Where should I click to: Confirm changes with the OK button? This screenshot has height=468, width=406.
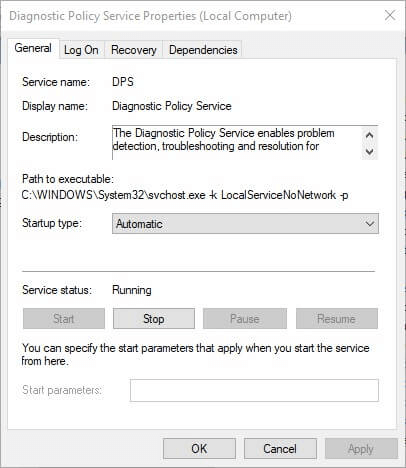coord(199,449)
